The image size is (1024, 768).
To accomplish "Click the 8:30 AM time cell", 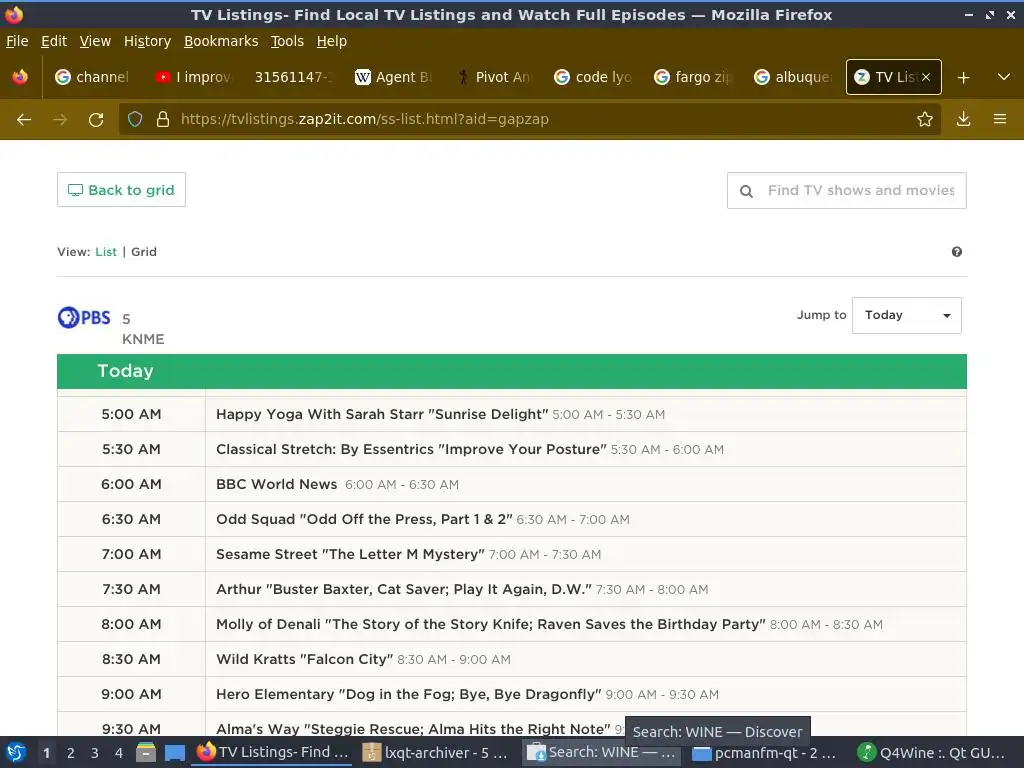I will coord(131,659).
